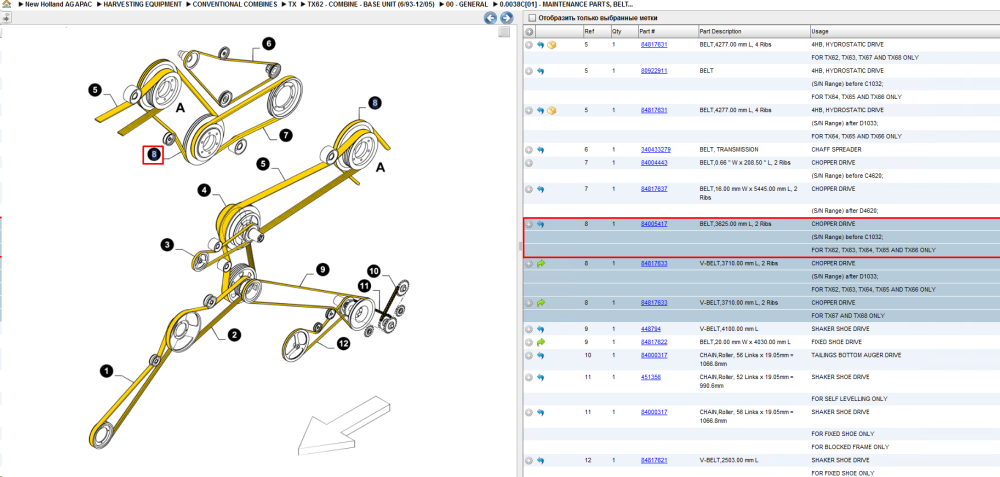The image size is (1000, 477).
Task: Open part number link 448794
Action: [x=650, y=329]
